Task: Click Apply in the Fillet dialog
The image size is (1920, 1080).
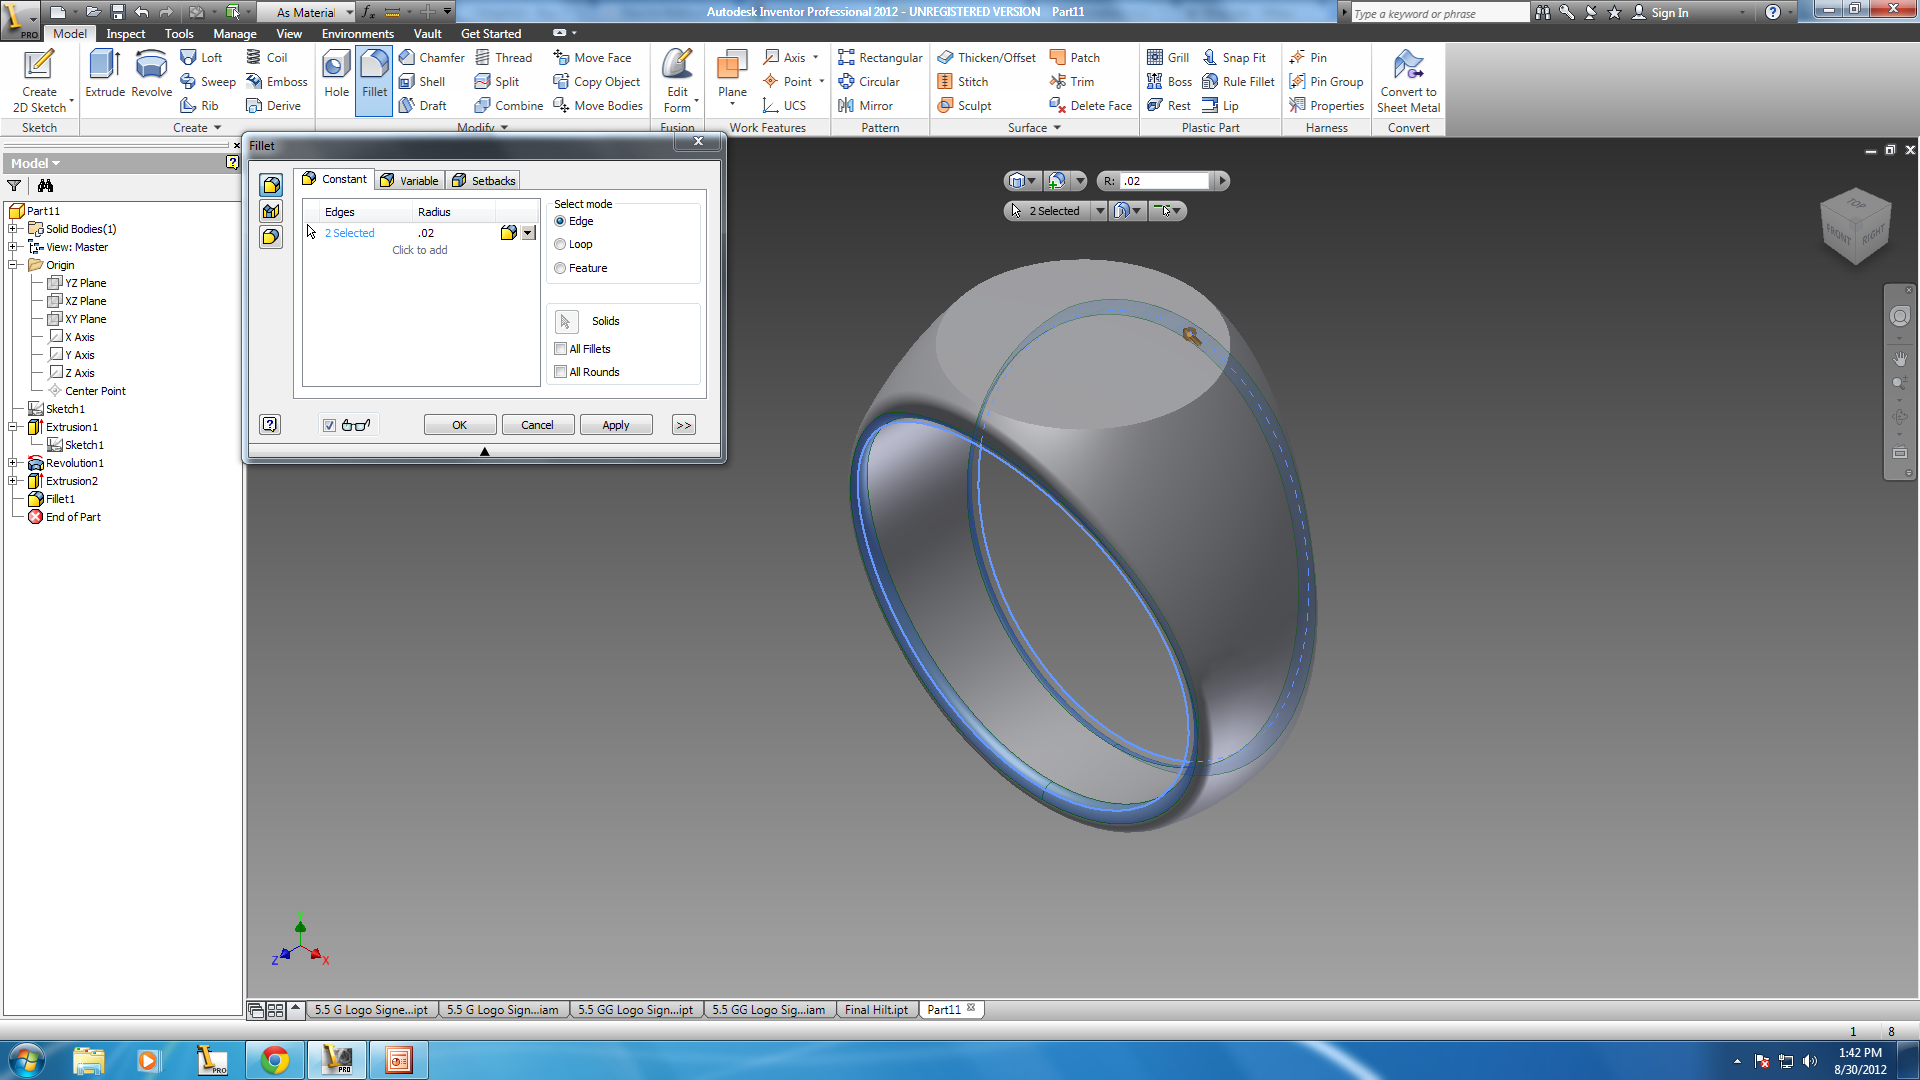Action: point(616,425)
